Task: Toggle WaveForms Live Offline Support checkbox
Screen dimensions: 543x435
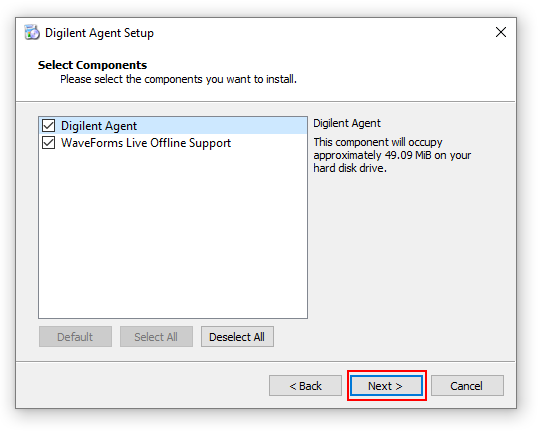Action: pos(48,142)
